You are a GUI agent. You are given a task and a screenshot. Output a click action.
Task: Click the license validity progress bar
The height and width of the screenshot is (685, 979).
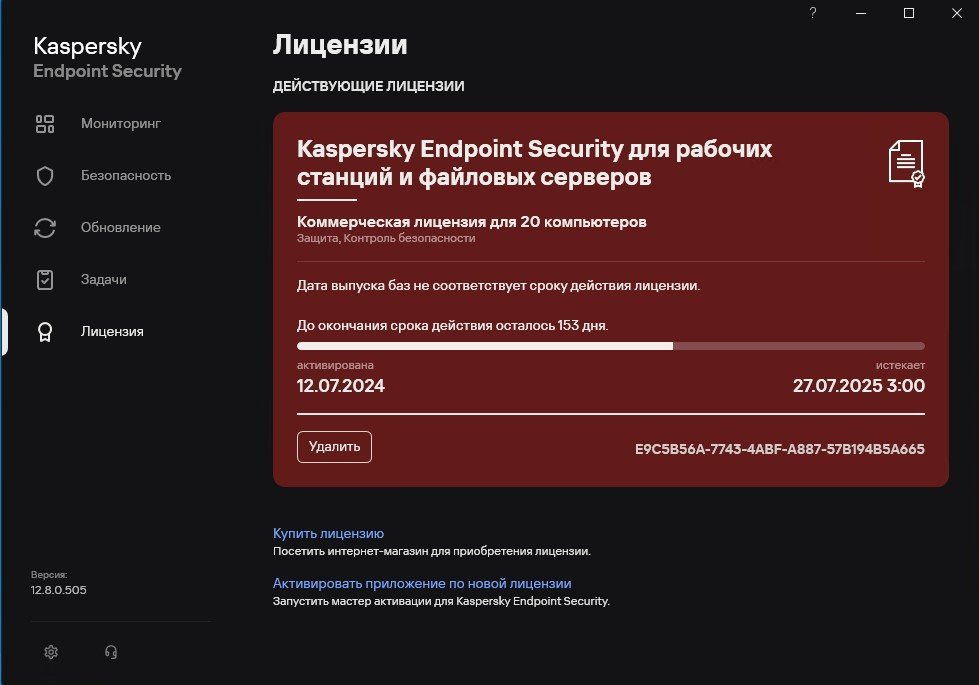[x=610, y=346]
